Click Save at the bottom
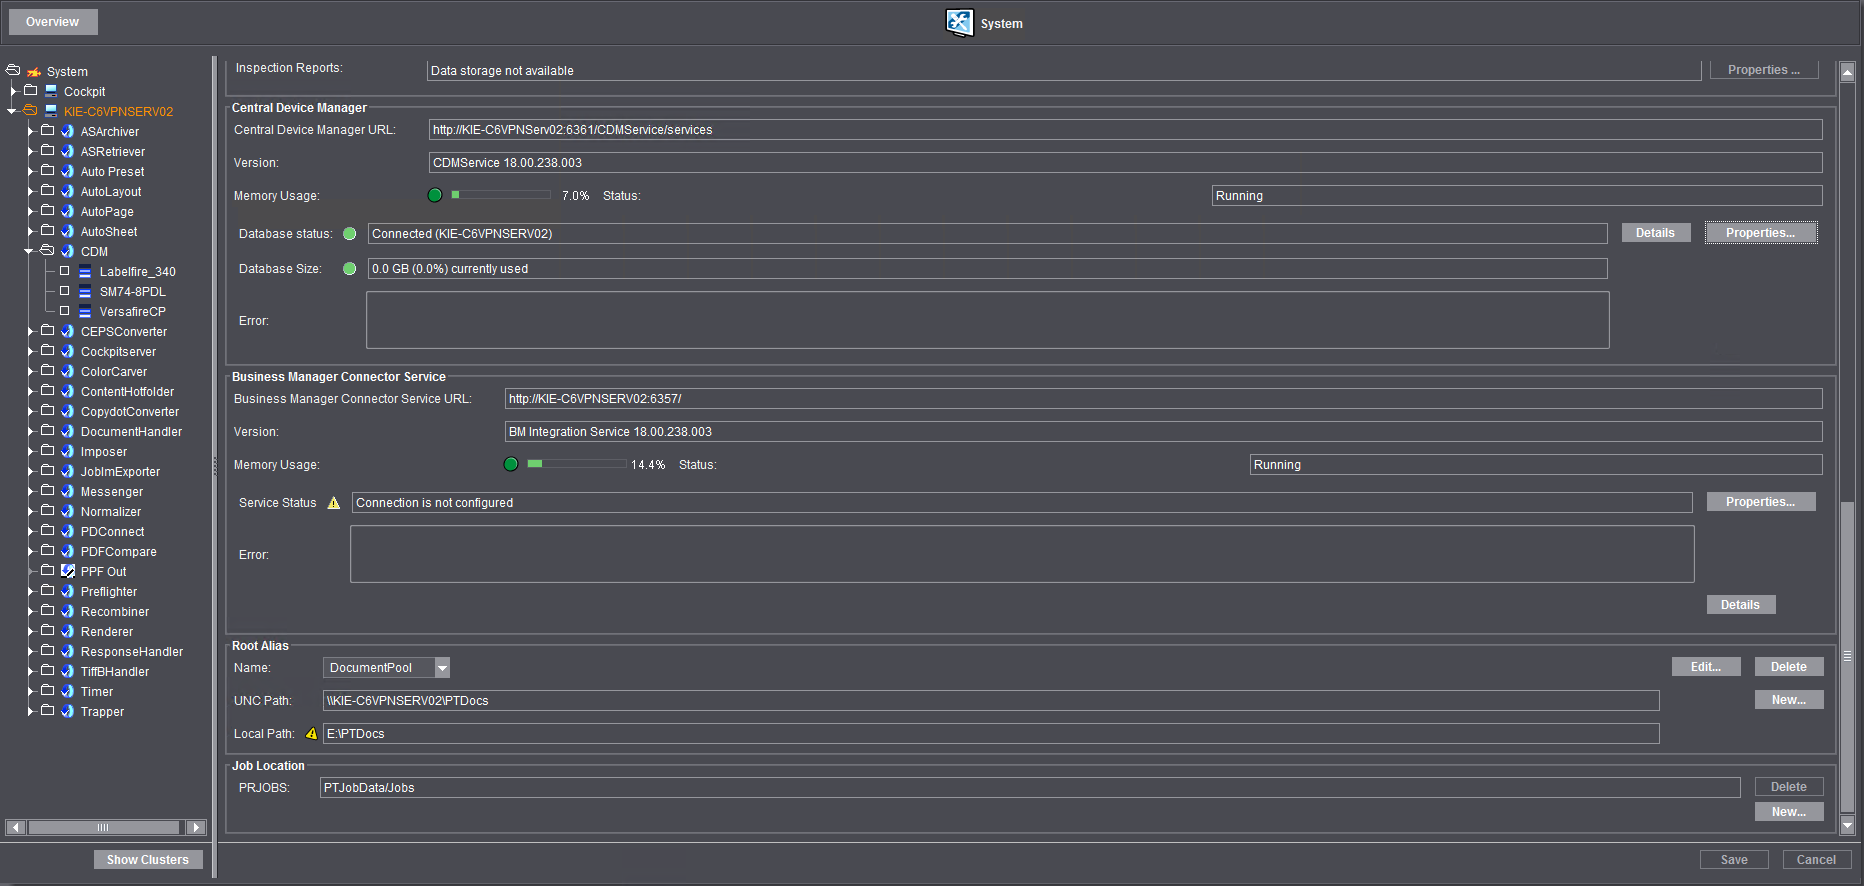Image resolution: width=1864 pixels, height=886 pixels. point(1734,860)
